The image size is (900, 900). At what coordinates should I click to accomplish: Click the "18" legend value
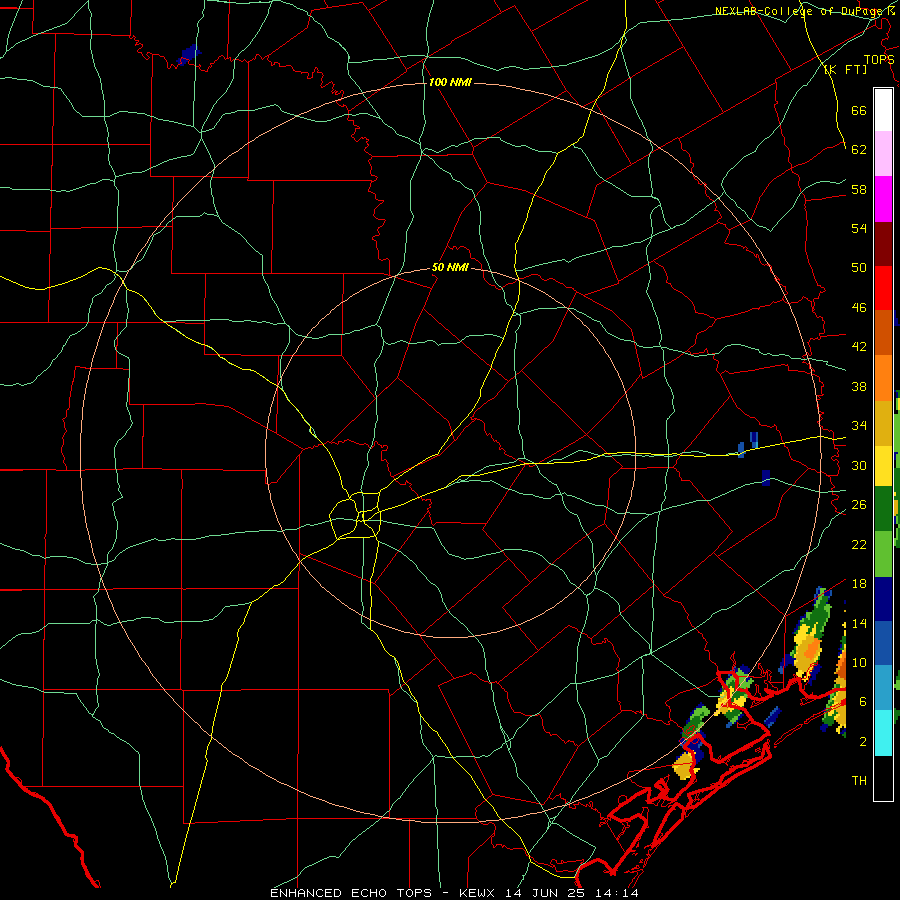tap(859, 584)
